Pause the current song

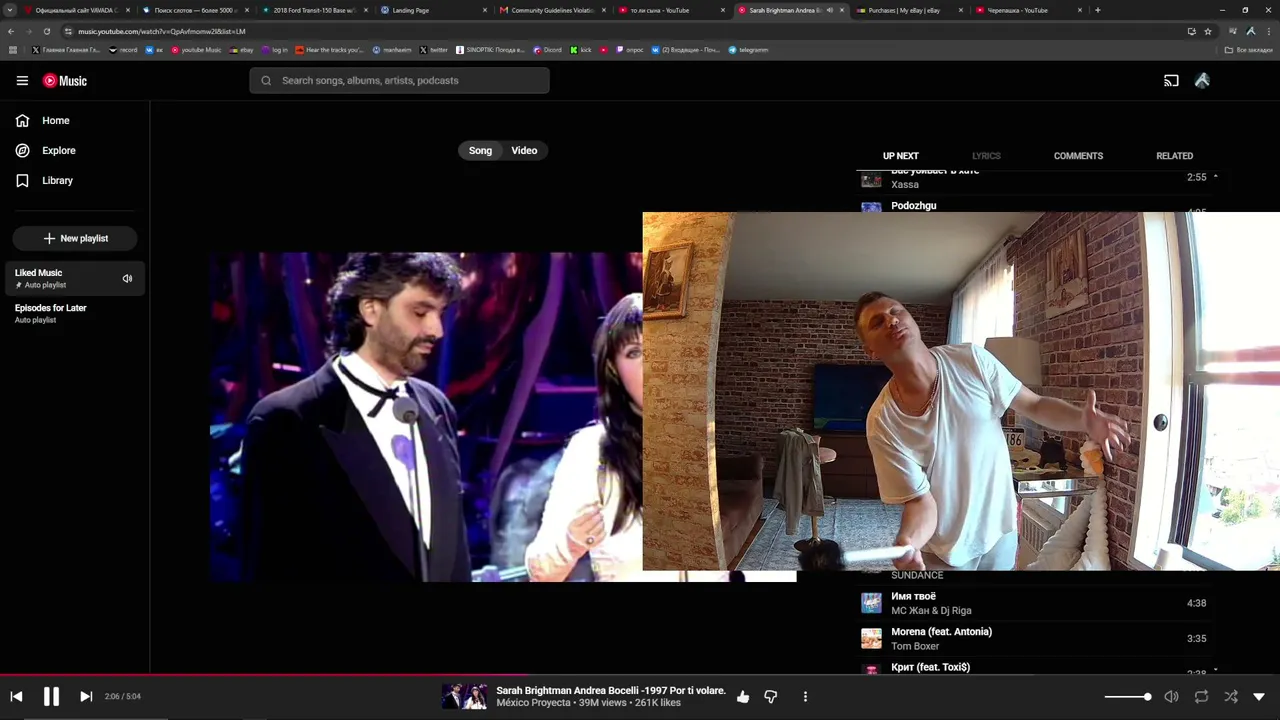pos(51,697)
